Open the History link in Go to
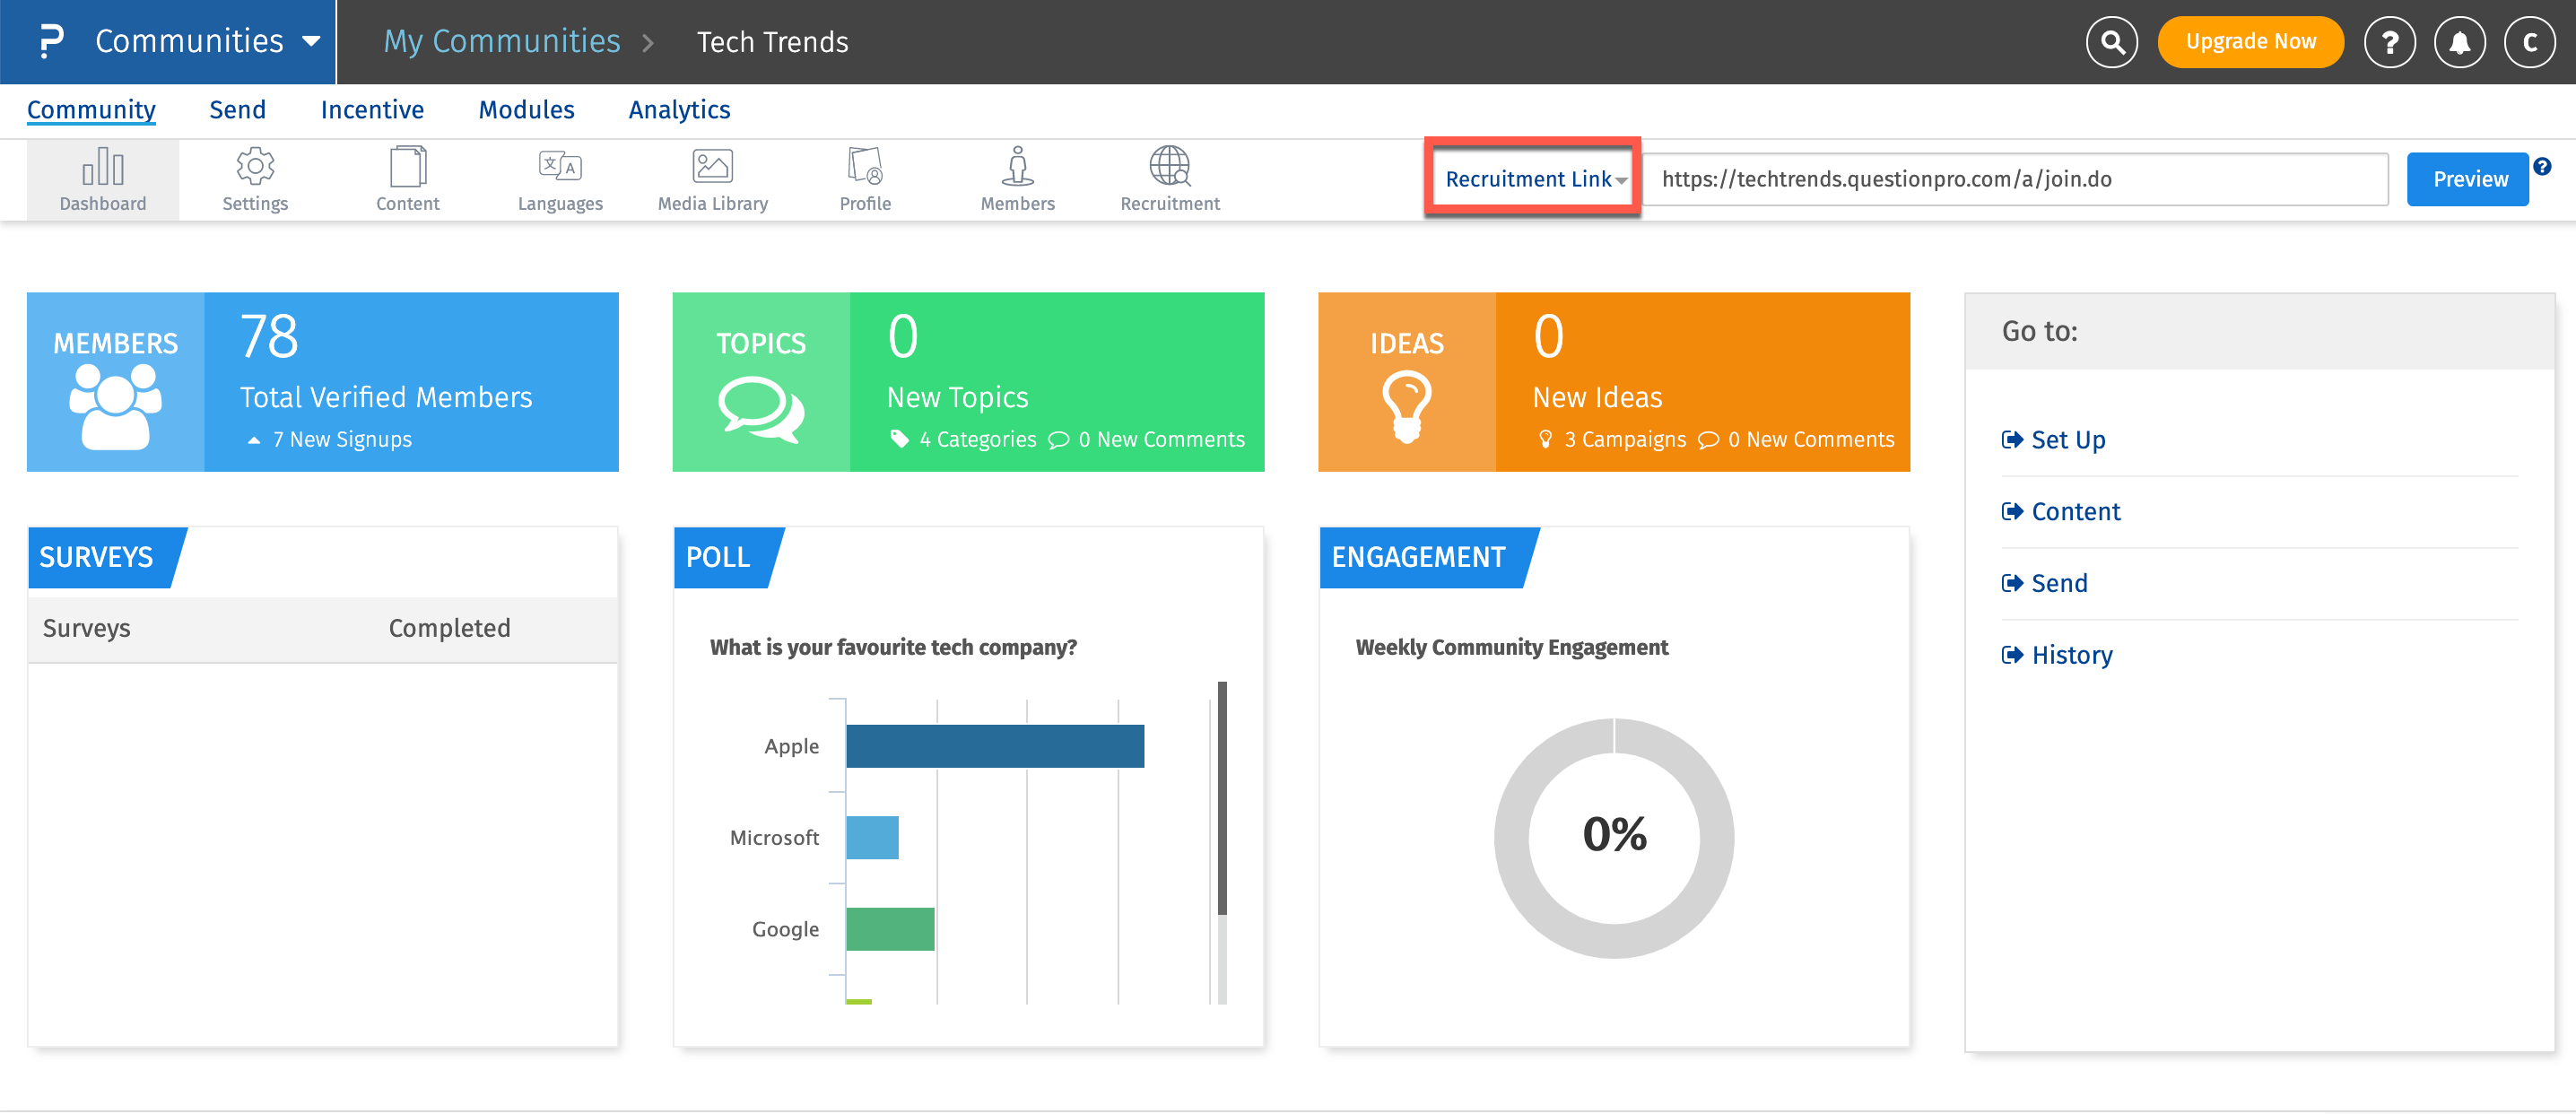The image size is (2576, 1114). (x=2071, y=655)
